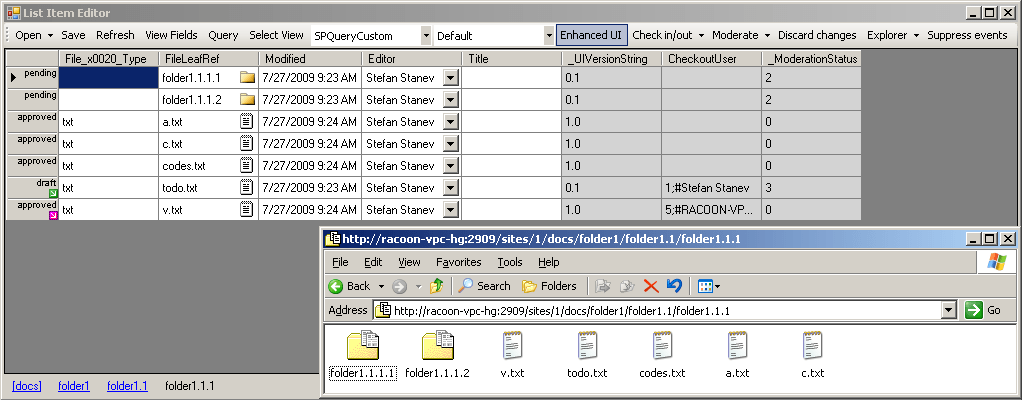The width and height of the screenshot is (1022, 400).
Task: Expand the Explorer address bar dropdown
Action: [x=948, y=311]
